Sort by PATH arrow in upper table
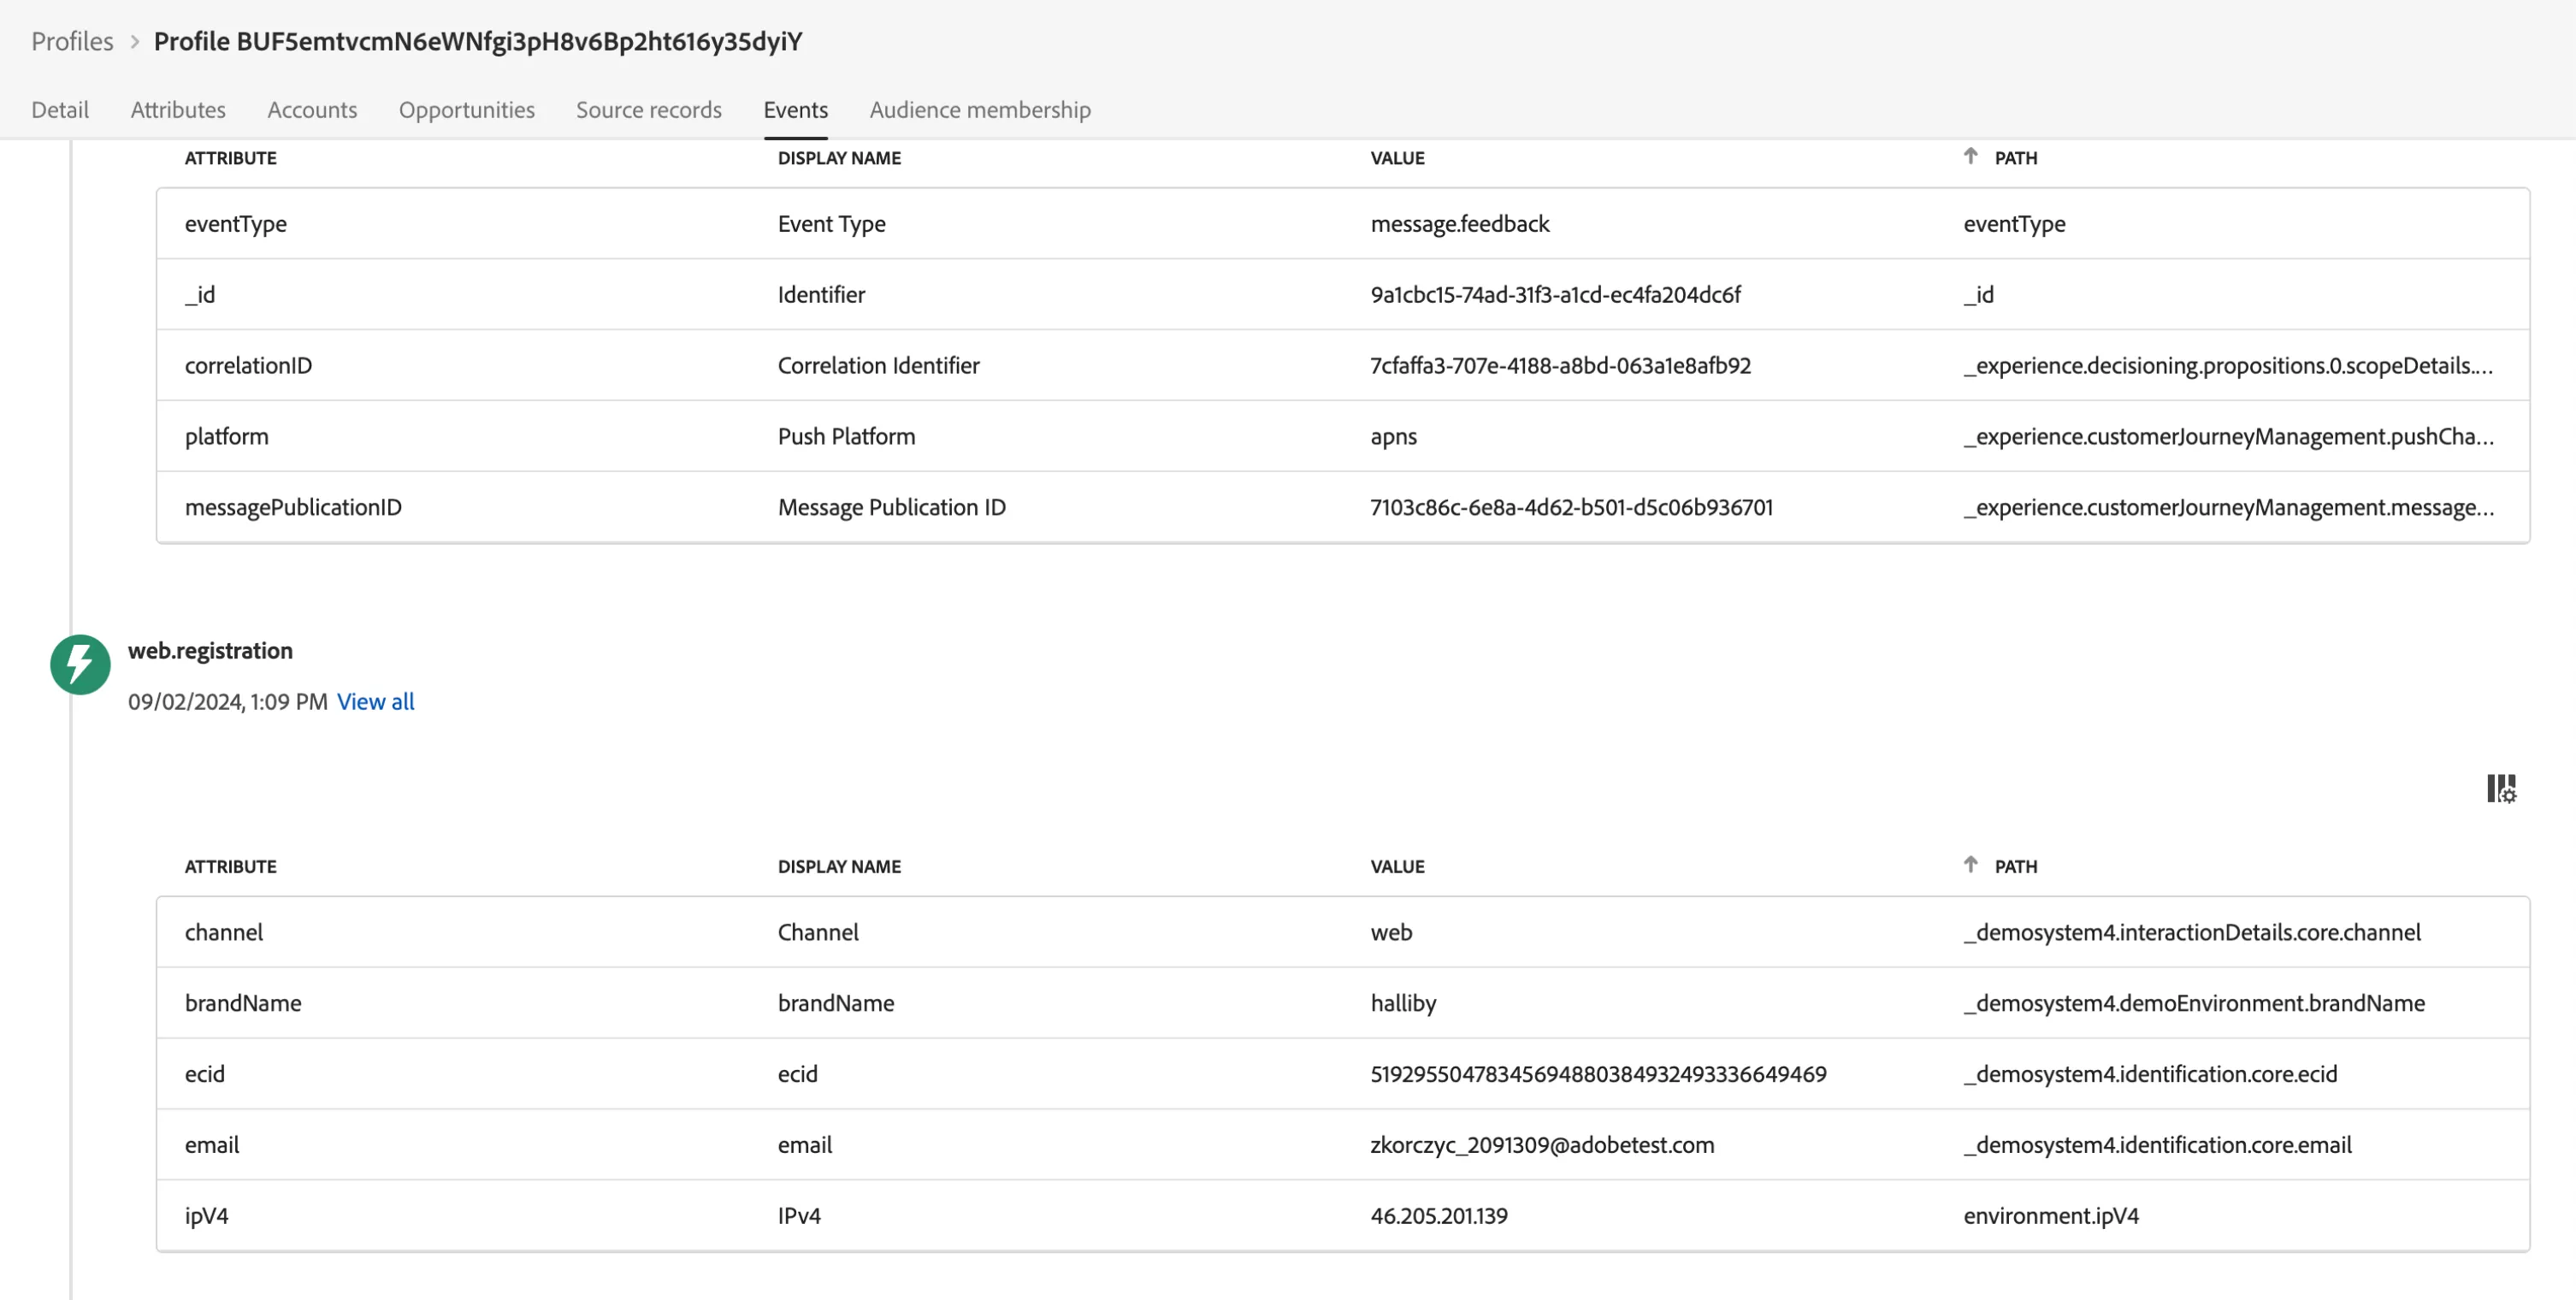2576x1300 pixels. [x=1970, y=156]
